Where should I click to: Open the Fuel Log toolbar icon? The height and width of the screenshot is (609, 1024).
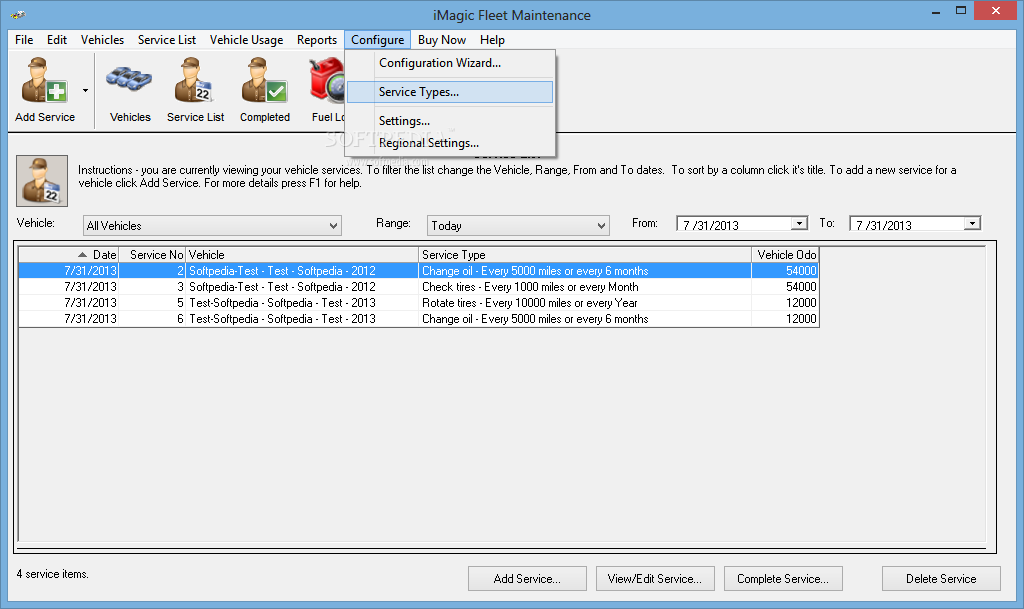327,89
